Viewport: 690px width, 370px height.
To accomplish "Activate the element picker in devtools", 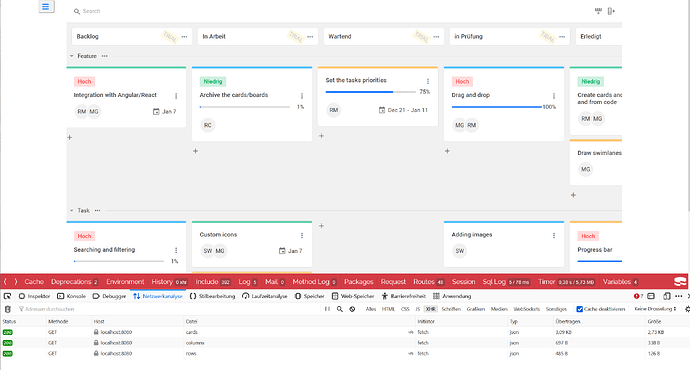I will 7,296.
